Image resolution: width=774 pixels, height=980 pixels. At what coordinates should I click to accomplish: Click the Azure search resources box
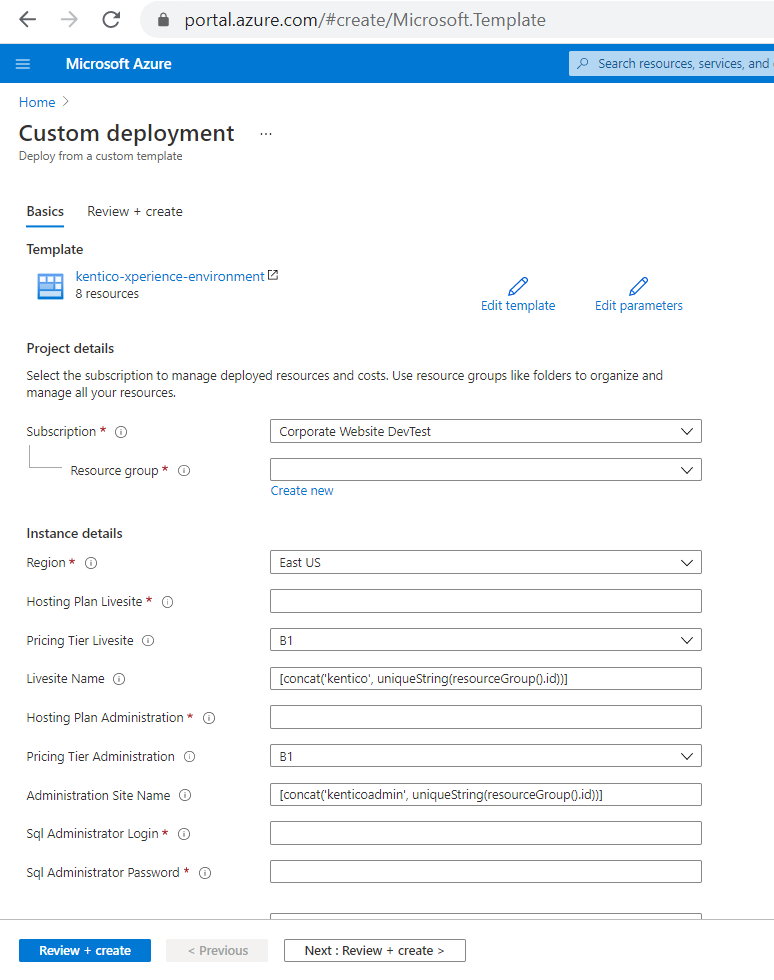(671, 64)
